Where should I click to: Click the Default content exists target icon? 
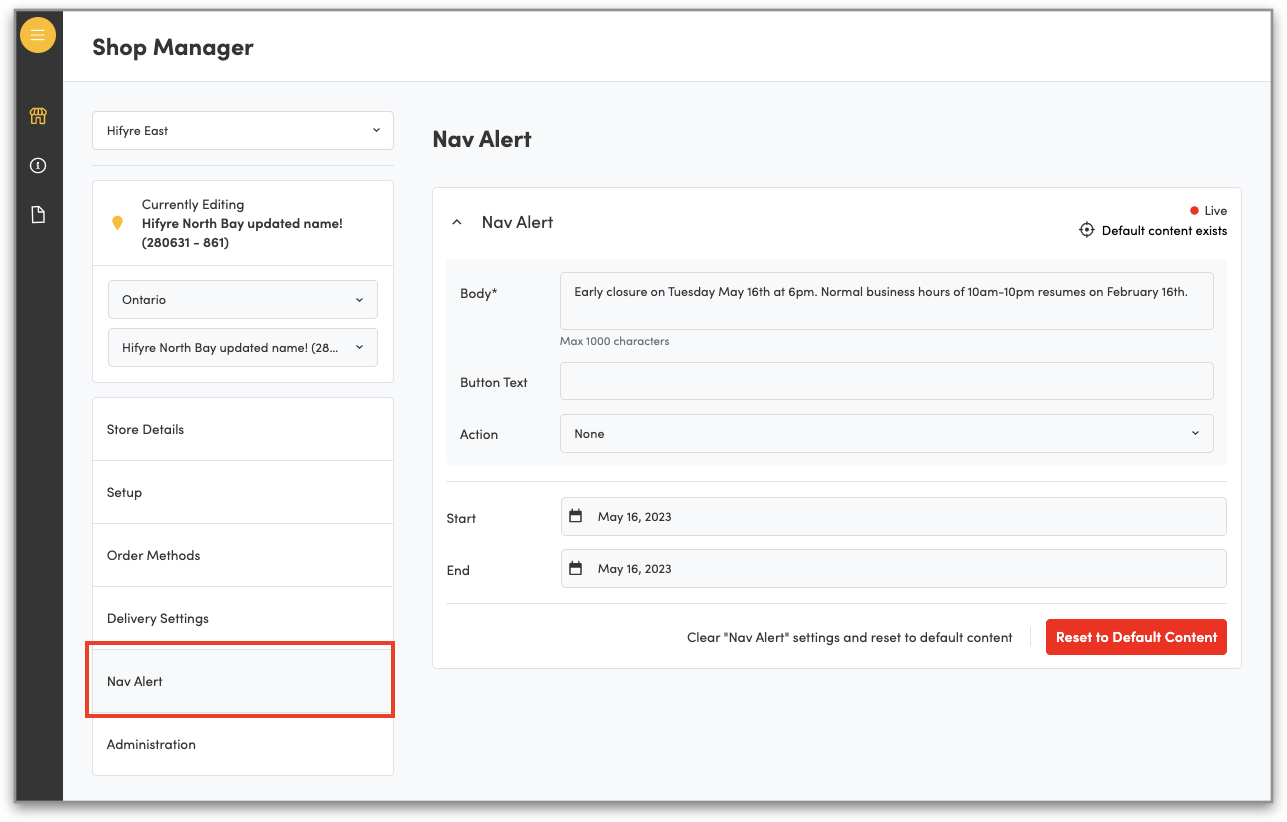1087,231
